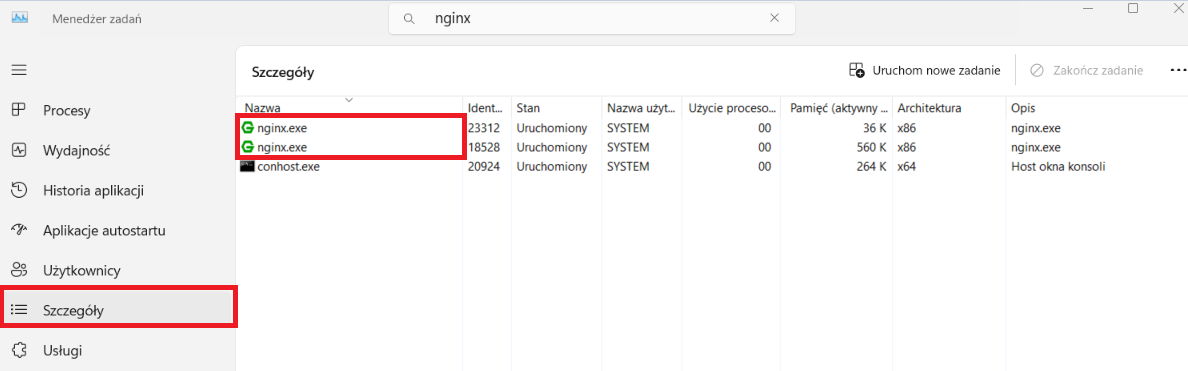Clear the nginx search text with X

[774, 18]
